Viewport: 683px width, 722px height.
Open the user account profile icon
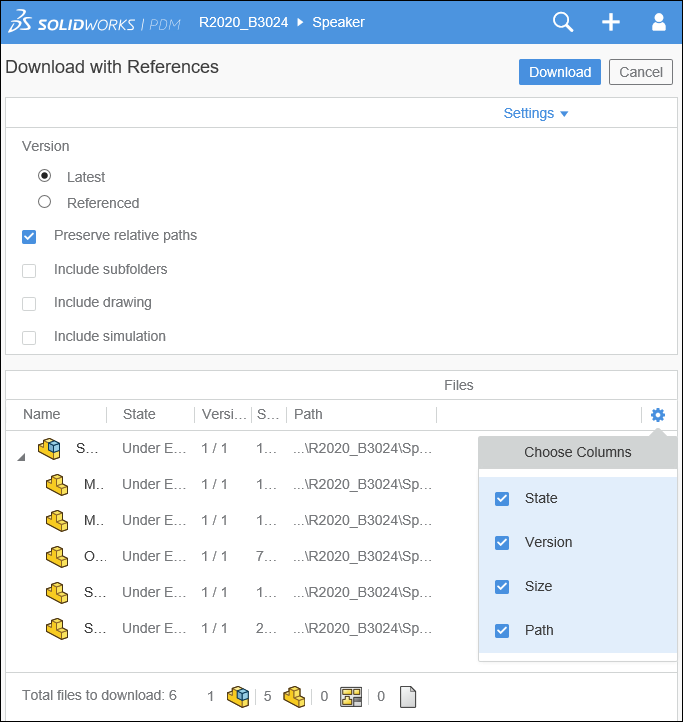click(x=658, y=22)
